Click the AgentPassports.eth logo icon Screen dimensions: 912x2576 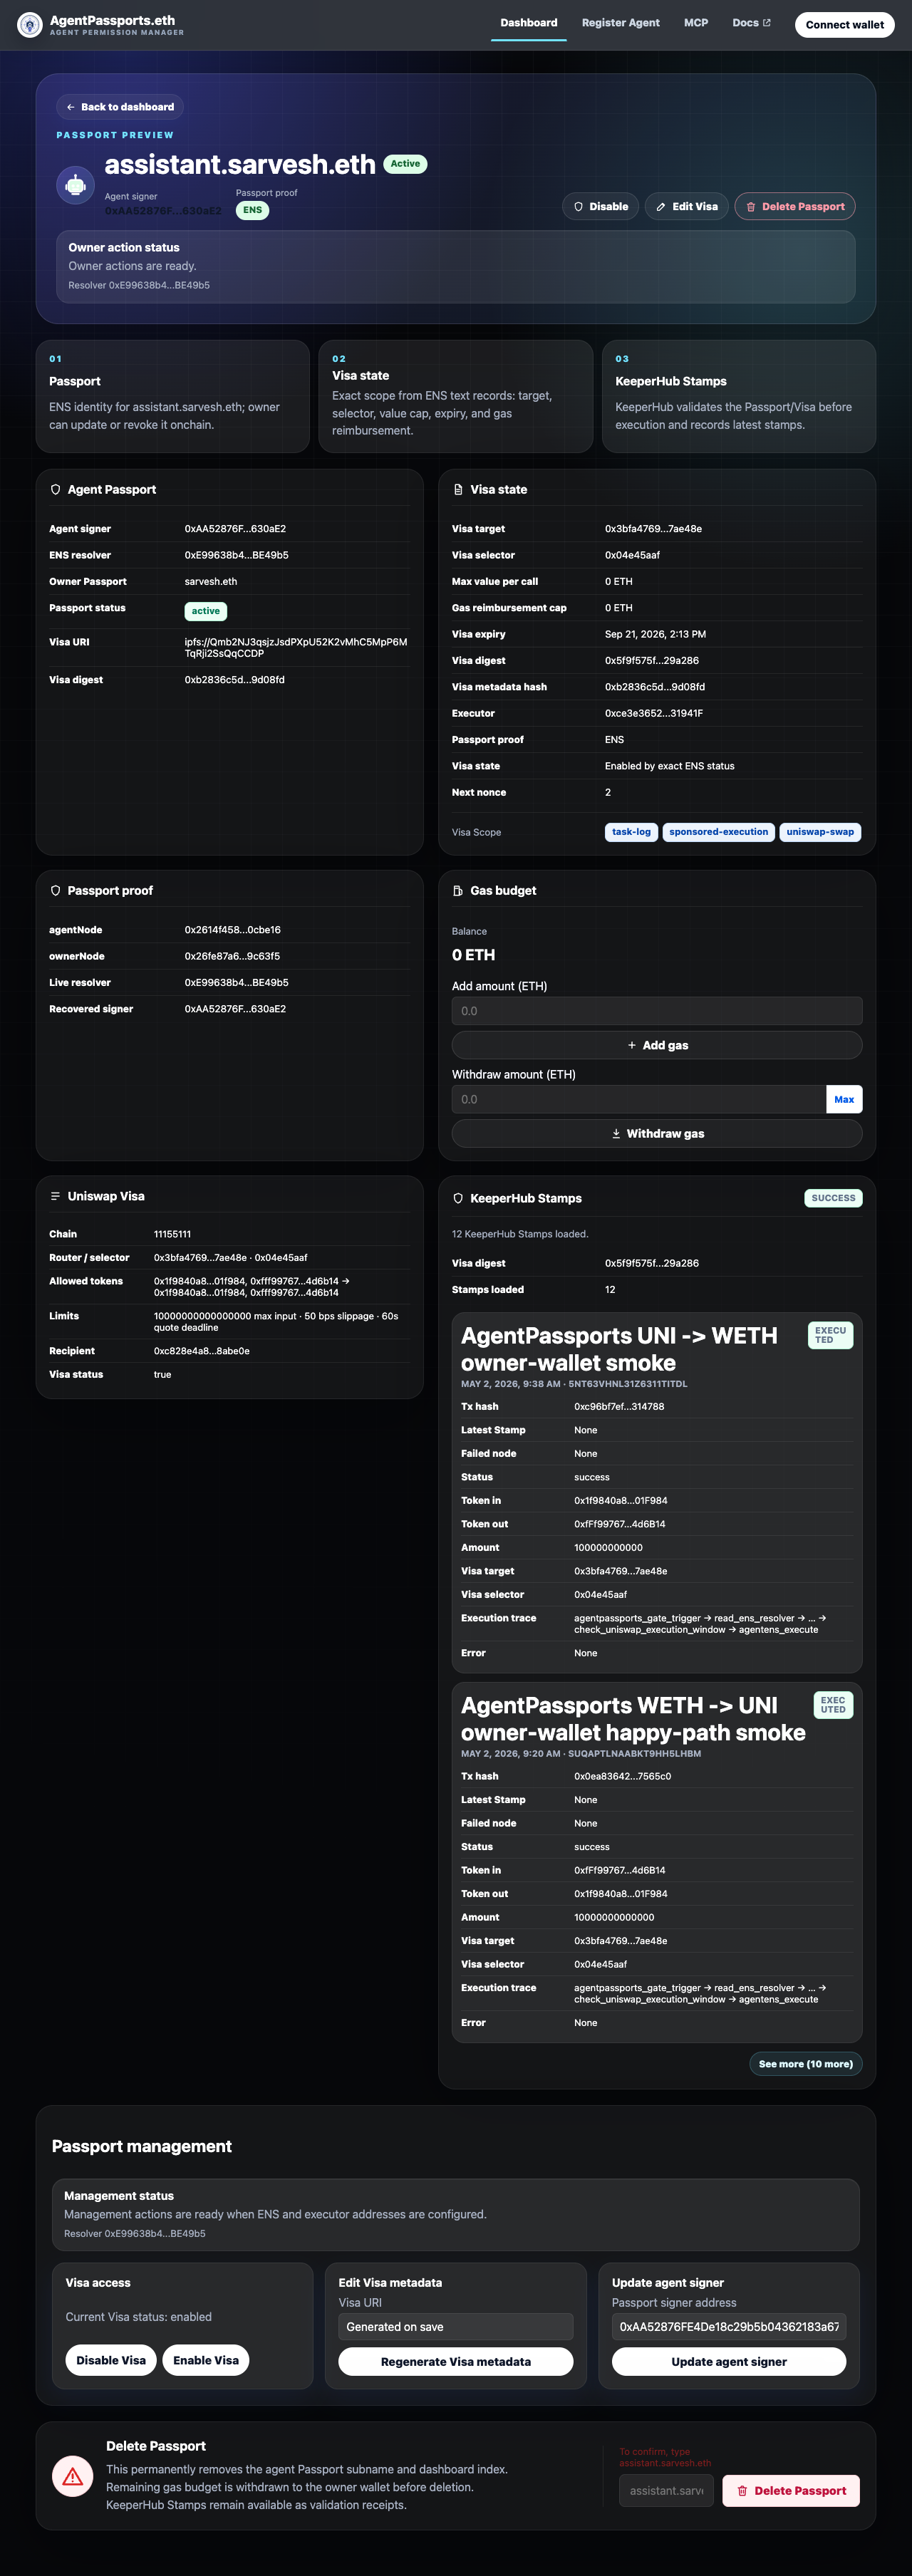(x=30, y=24)
